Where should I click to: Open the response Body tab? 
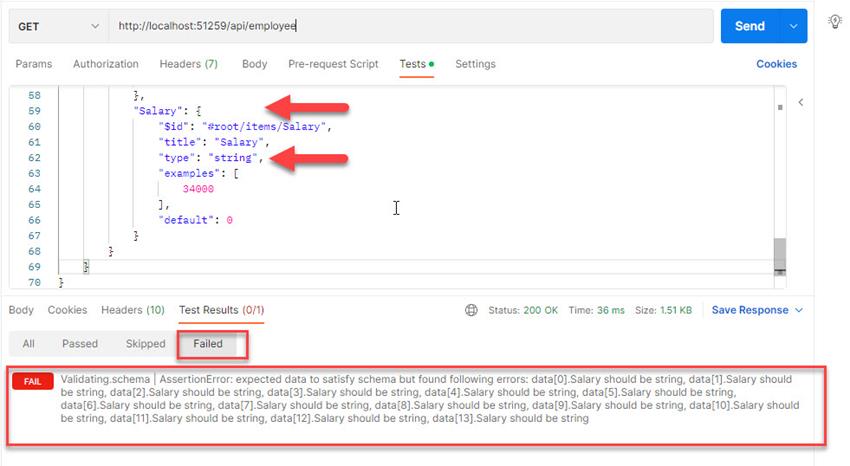click(x=21, y=310)
